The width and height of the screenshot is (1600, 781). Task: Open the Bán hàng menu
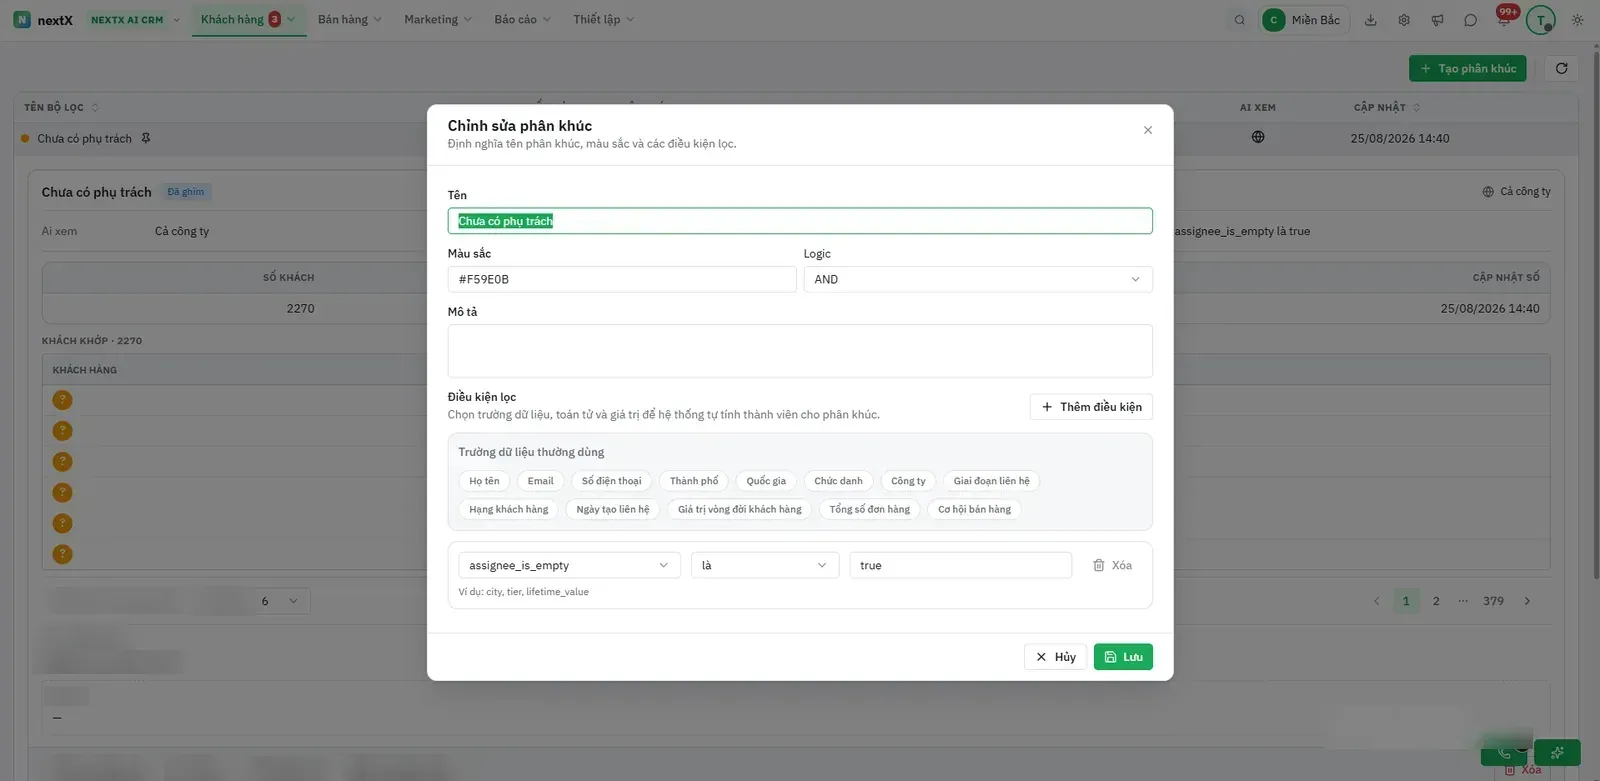coord(350,20)
